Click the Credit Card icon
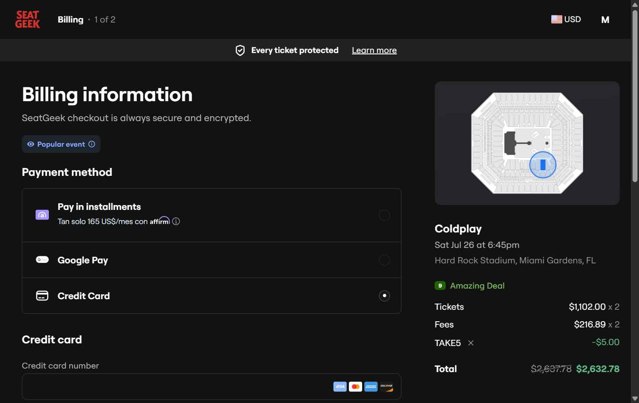The image size is (639, 403). 42,295
